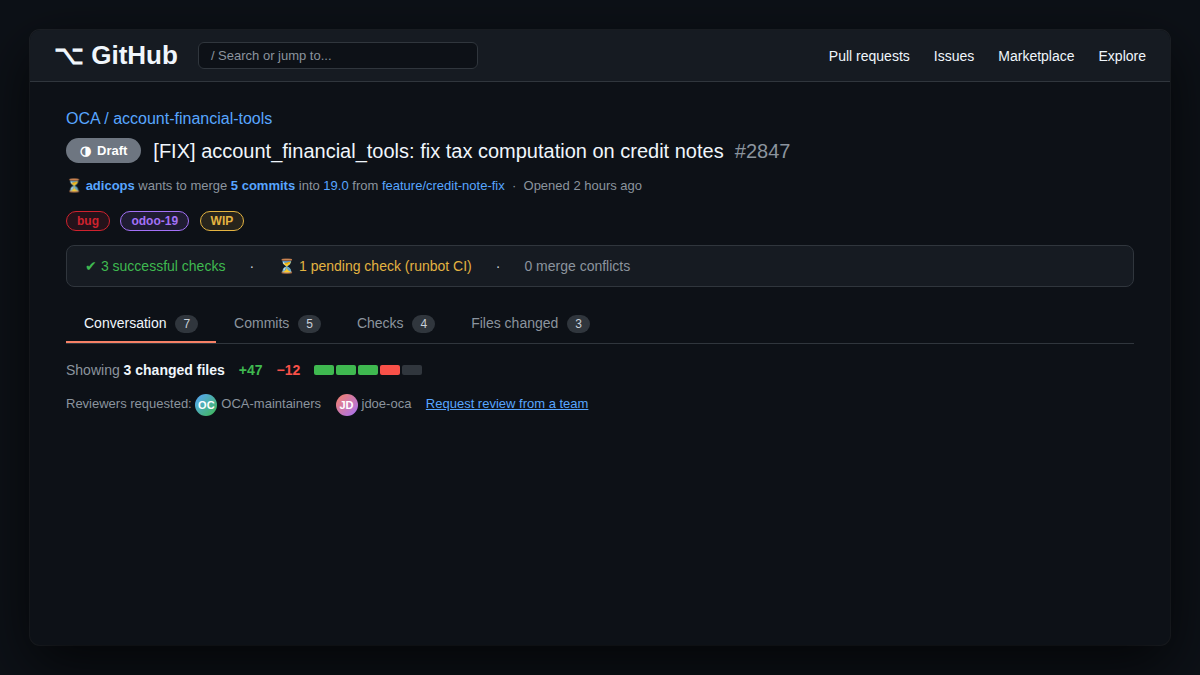1200x675 pixels.
Task: Open adicops user profile link
Action: (110, 186)
